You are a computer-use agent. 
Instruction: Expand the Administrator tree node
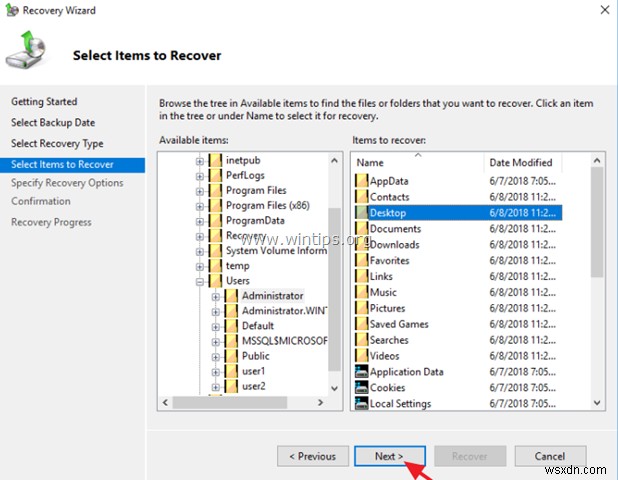pos(216,297)
